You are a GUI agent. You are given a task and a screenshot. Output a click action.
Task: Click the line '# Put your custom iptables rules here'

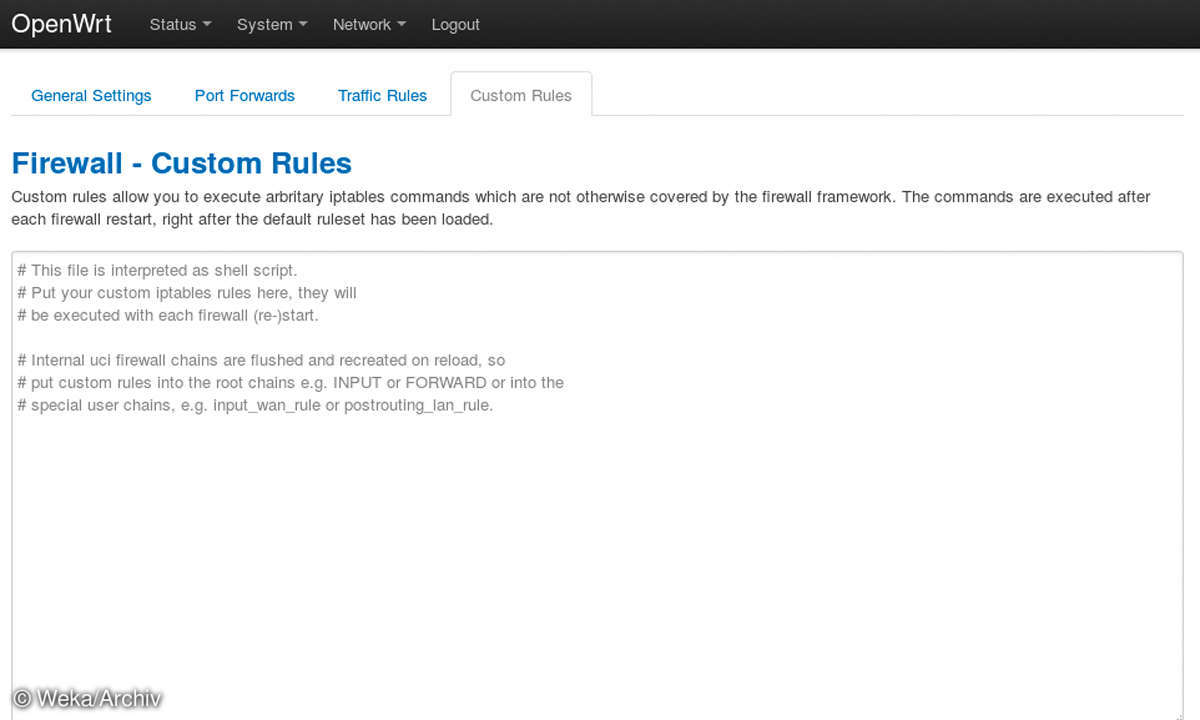(187, 293)
